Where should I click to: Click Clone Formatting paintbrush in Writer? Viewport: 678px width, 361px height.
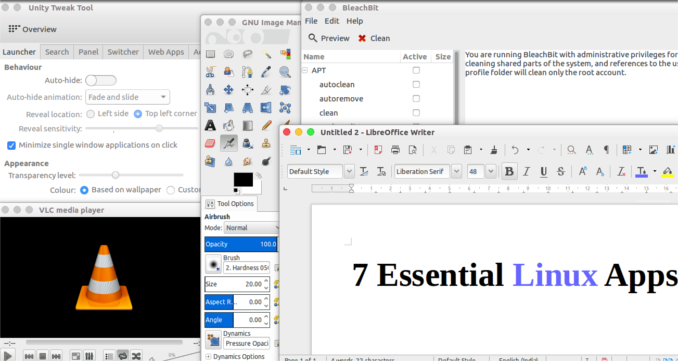494,150
